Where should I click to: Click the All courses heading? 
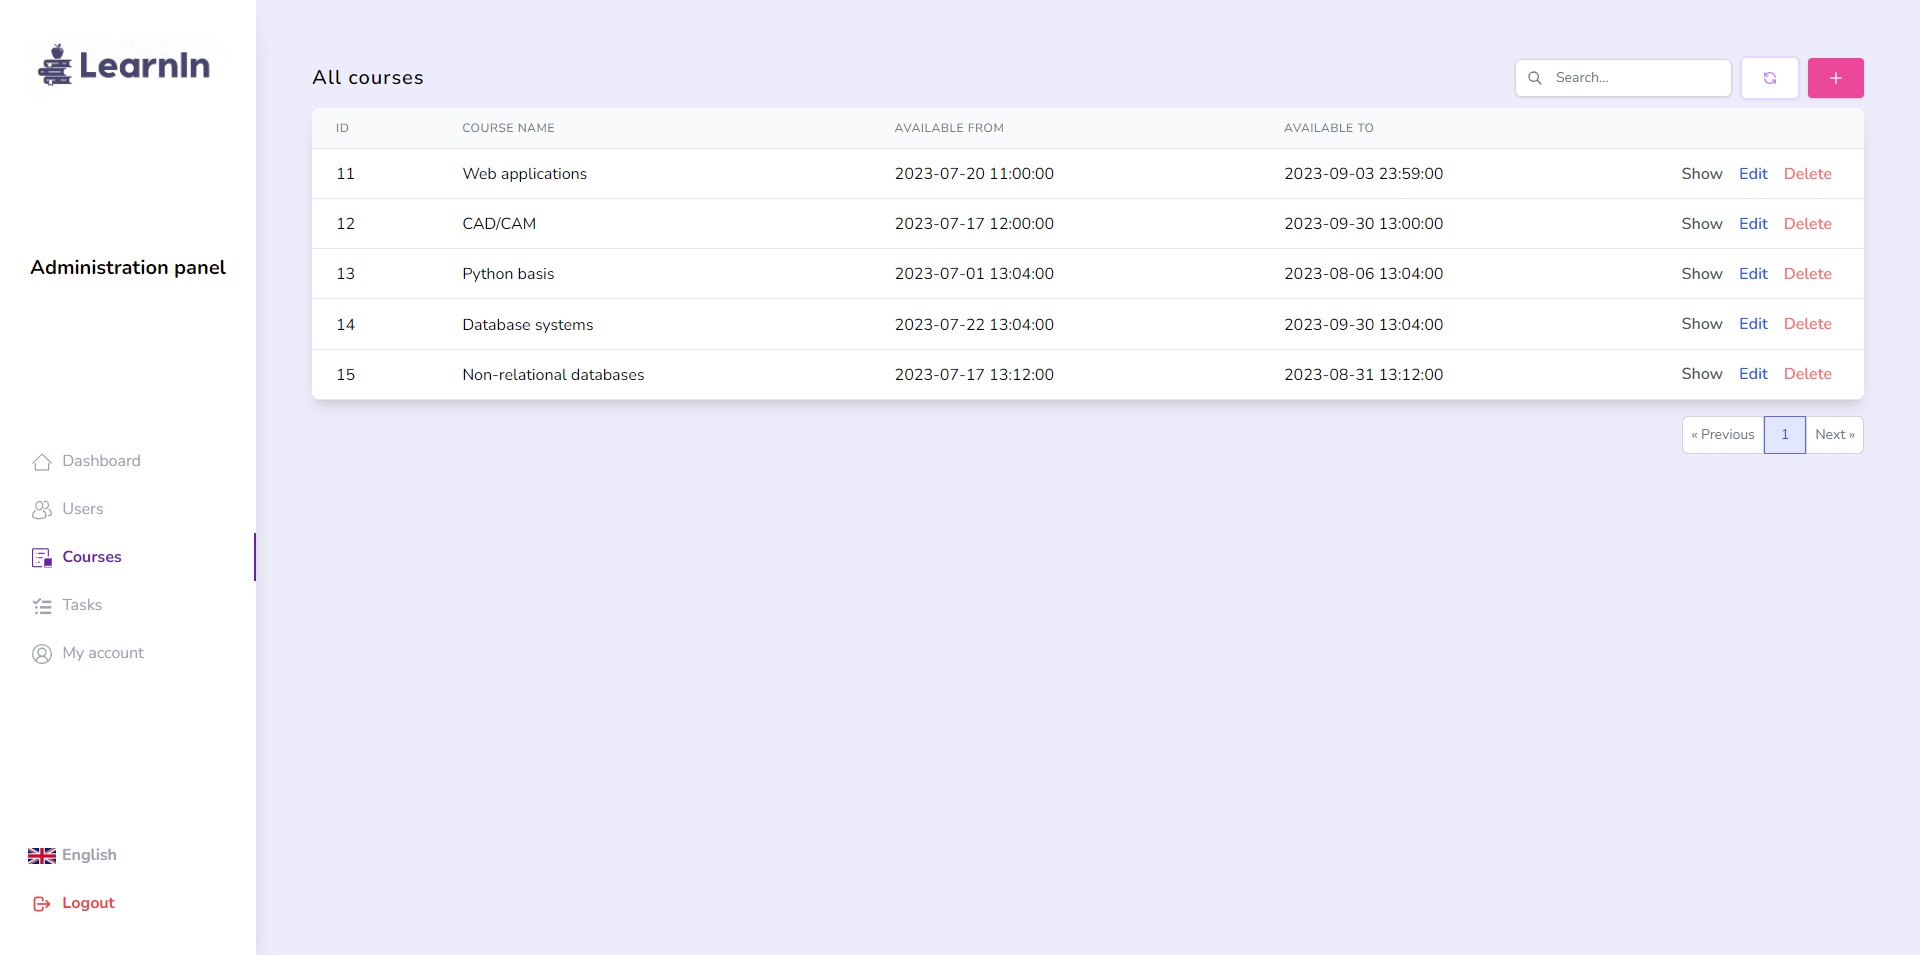coord(368,78)
